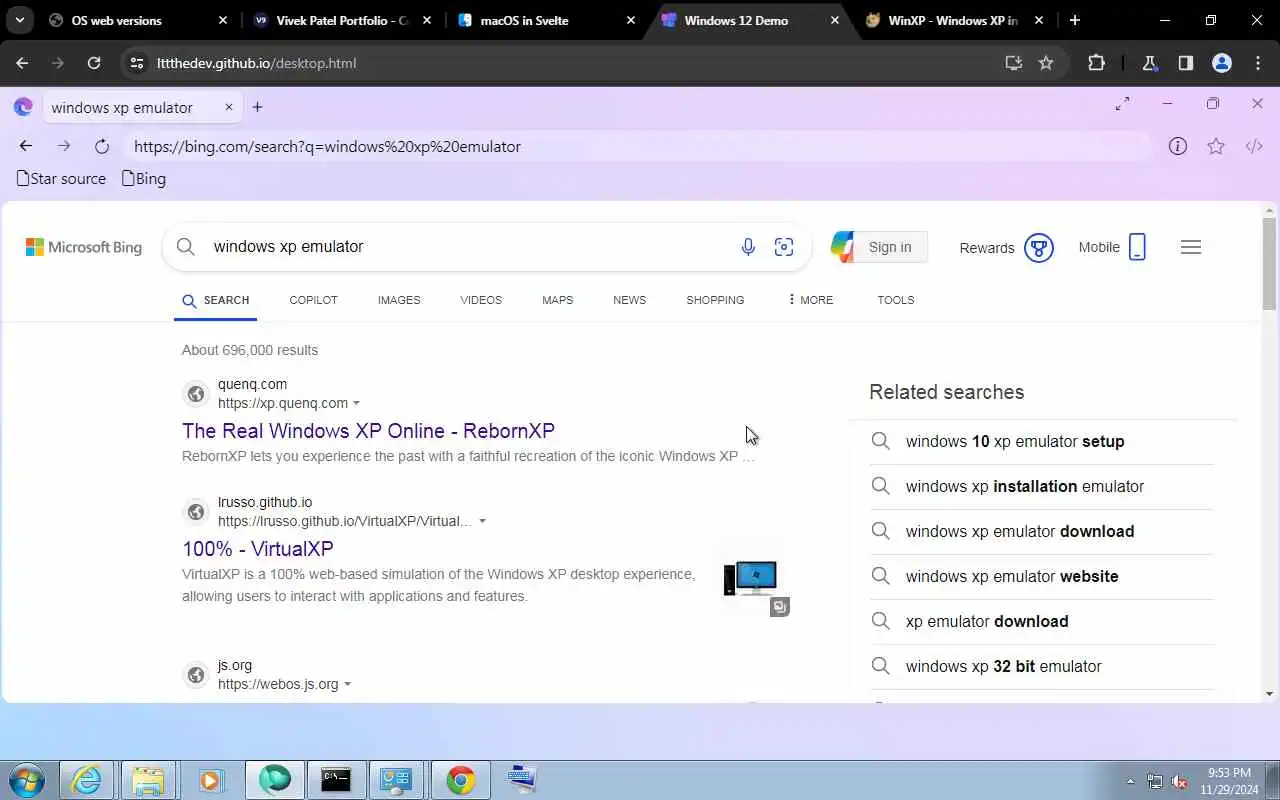Click the bing.com URL address field

(x=640, y=146)
